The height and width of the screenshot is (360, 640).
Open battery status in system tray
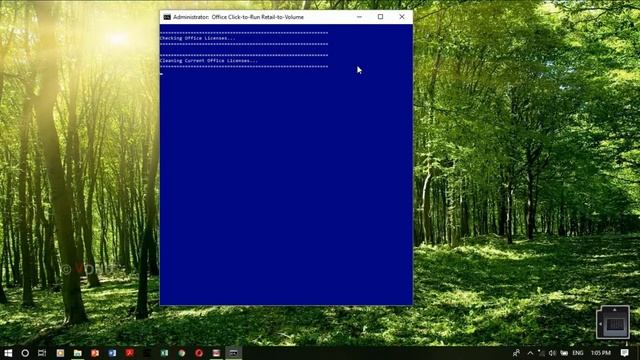pyautogui.click(x=564, y=353)
